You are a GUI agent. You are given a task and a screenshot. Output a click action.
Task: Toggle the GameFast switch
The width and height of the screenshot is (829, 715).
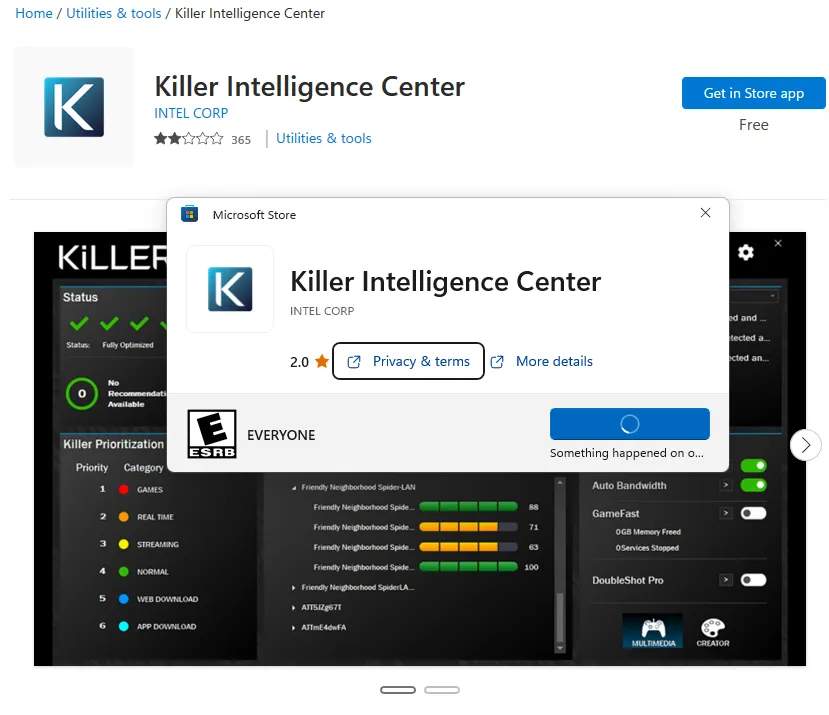point(753,513)
